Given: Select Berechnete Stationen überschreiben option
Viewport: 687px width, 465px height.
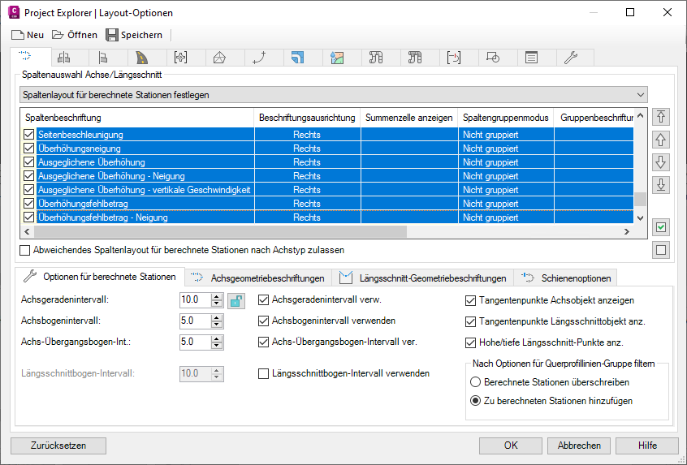Looking at the screenshot, I should point(475,382).
